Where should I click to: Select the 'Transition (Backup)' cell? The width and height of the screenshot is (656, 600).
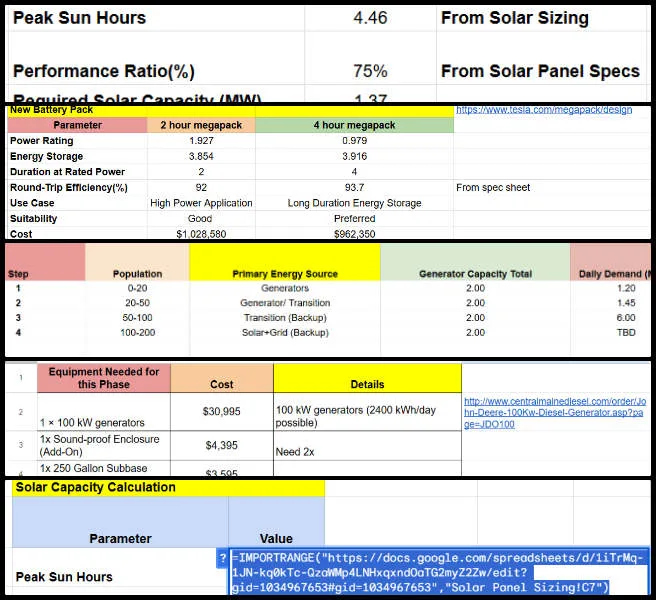(x=285, y=318)
